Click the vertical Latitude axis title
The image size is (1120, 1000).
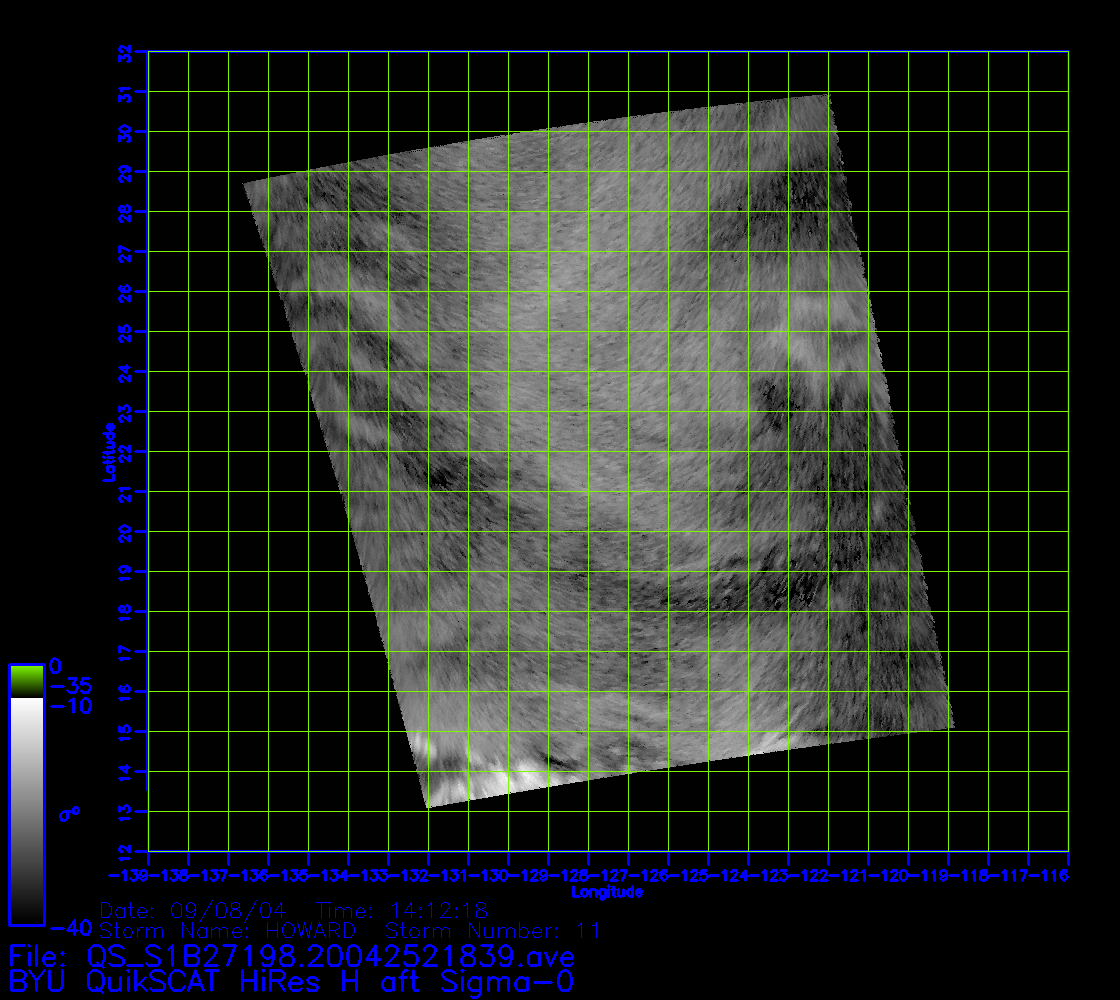[107, 452]
